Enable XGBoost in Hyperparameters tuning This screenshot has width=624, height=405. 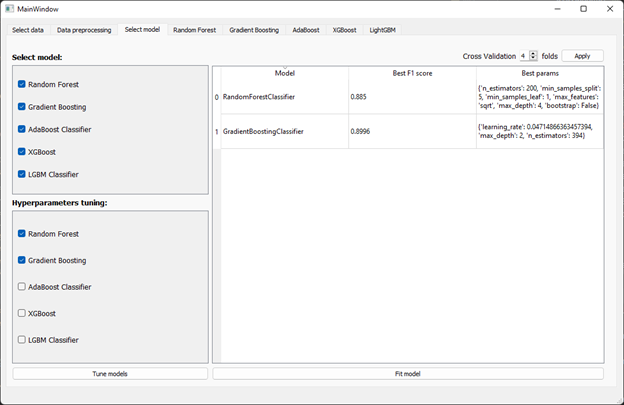tap(22, 313)
